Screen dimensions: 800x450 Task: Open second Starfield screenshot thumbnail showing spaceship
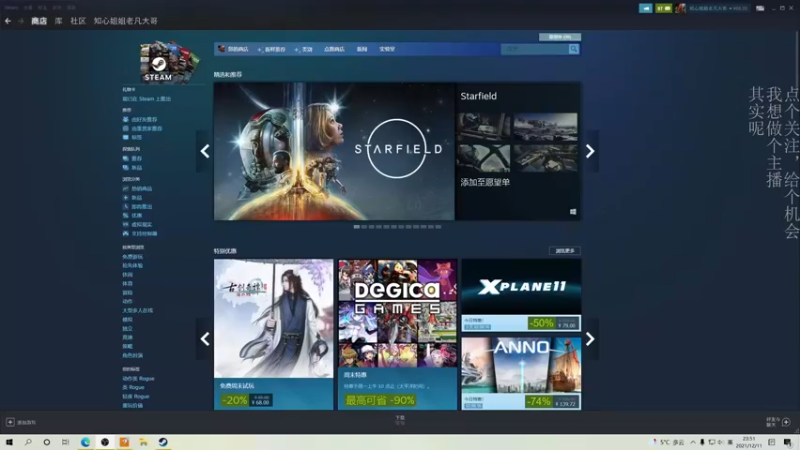click(545, 127)
